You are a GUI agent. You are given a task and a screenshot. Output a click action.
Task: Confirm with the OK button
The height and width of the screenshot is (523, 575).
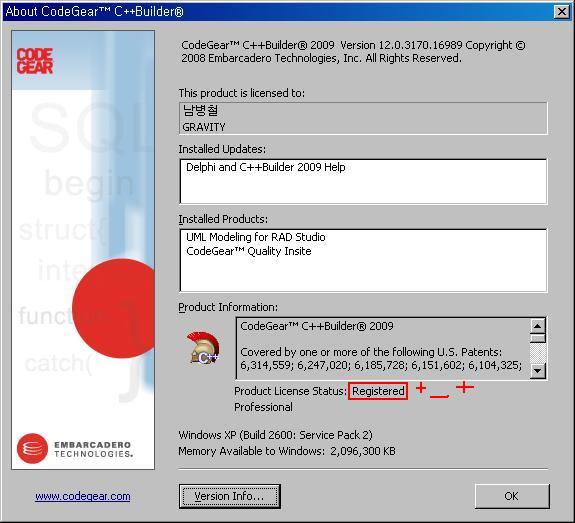tap(512, 496)
